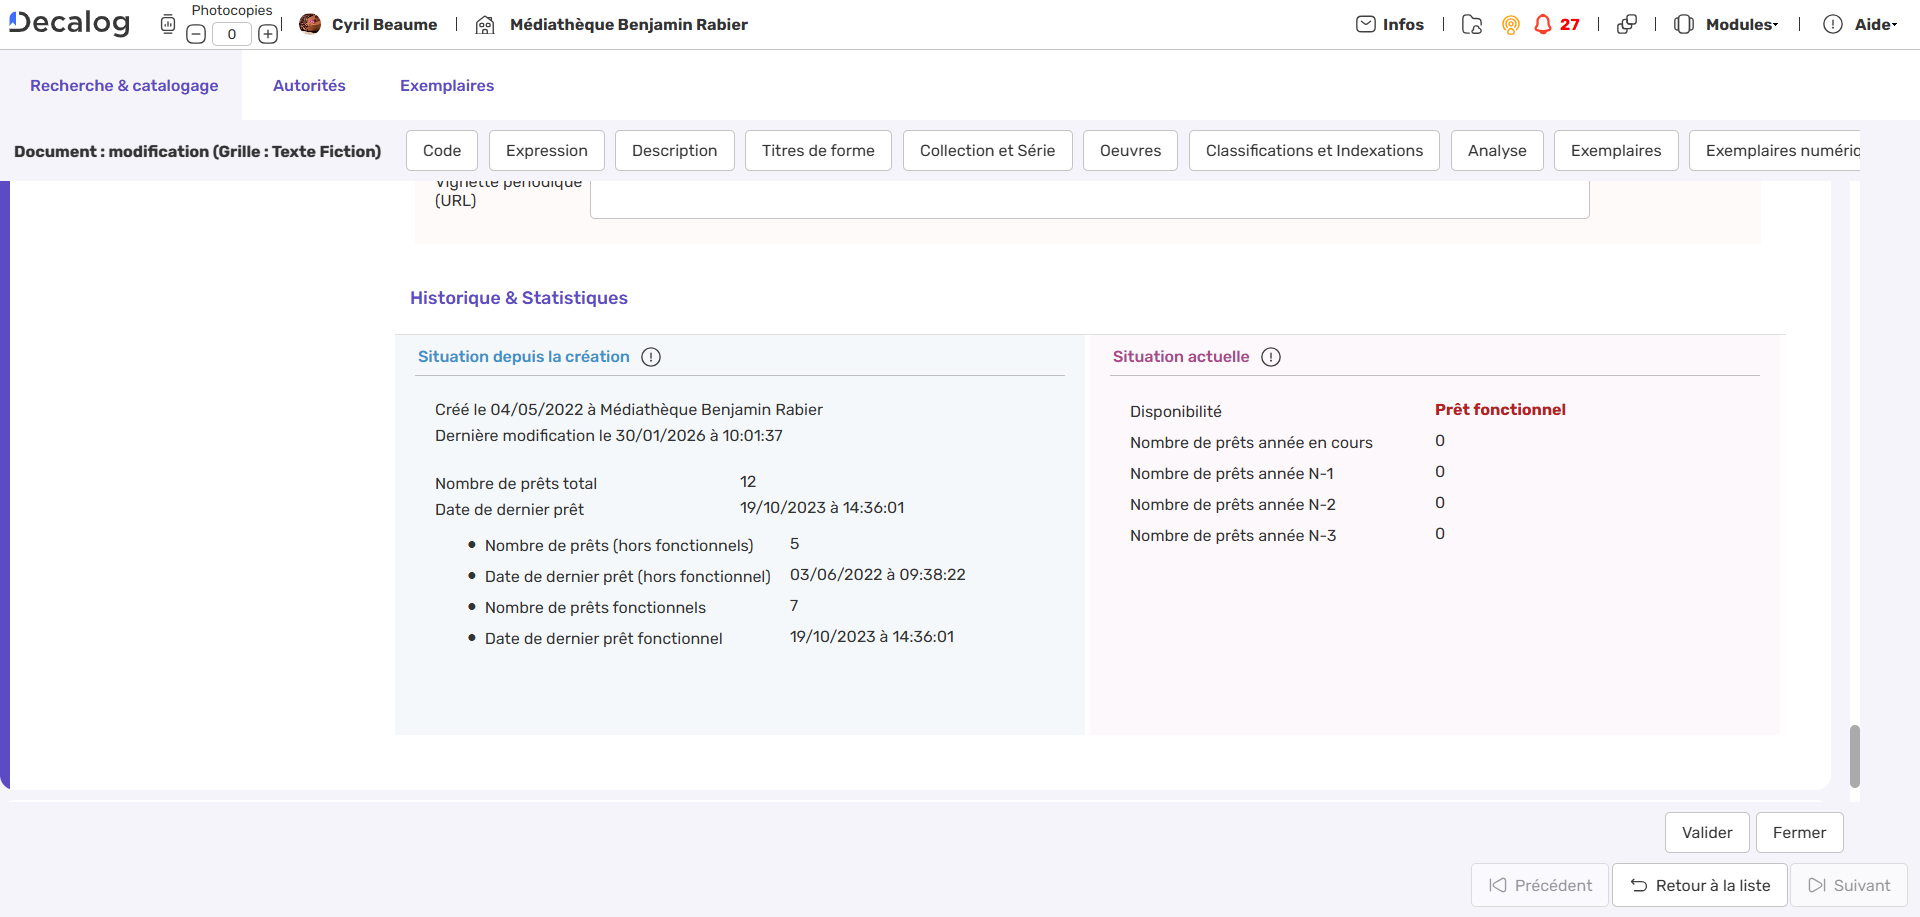Screen dimensions: 1920x917
Task: Open the cloud folder icon in header
Action: coord(1471,24)
